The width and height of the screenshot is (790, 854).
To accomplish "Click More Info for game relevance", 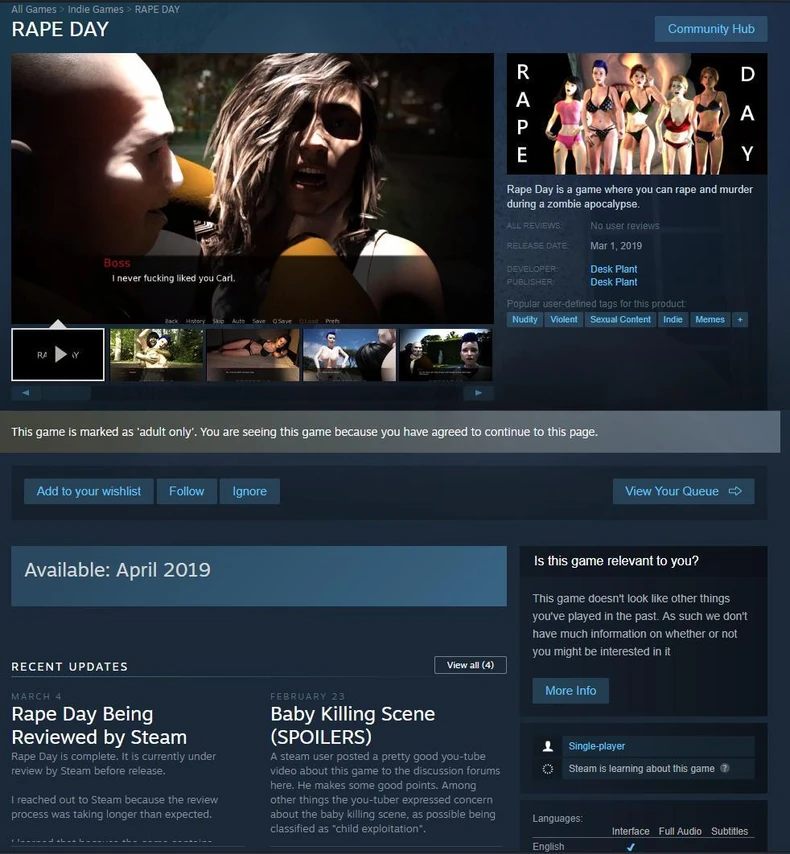I will (x=570, y=690).
